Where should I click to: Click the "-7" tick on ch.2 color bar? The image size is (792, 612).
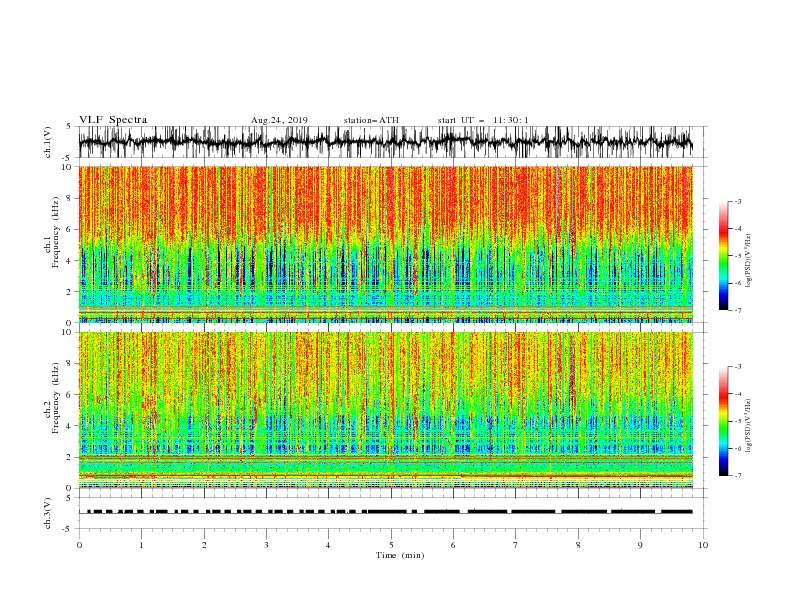click(x=738, y=476)
